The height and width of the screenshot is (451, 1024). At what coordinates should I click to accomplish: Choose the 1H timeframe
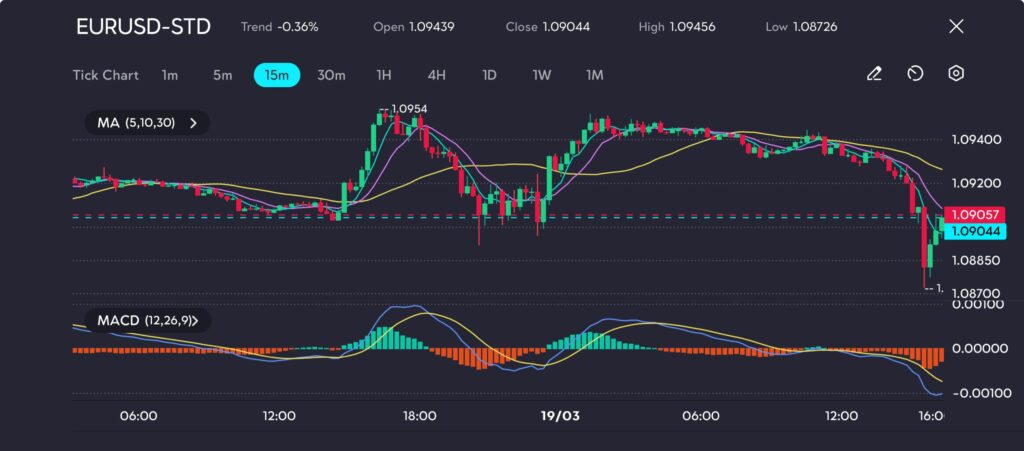[384, 75]
